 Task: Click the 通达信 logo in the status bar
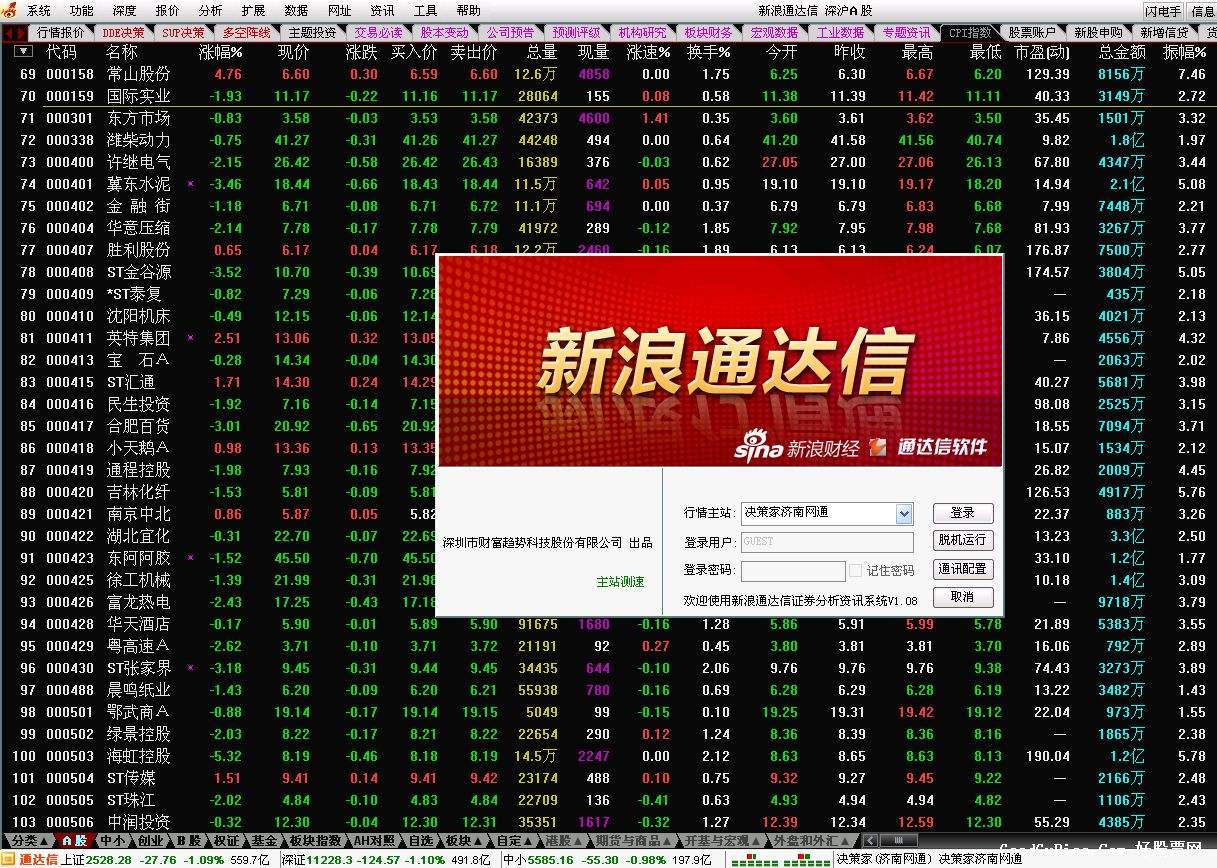click(x=30, y=859)
